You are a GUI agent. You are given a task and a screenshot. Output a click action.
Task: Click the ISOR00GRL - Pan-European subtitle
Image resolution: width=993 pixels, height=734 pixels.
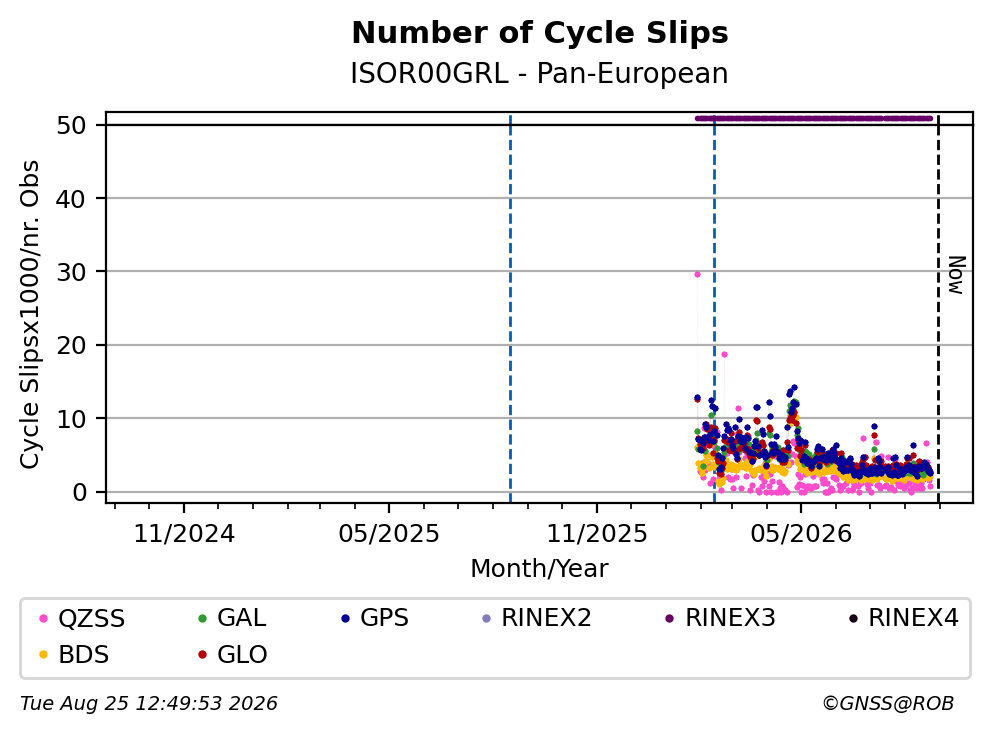pyautogui.click(x=540, y=73)
